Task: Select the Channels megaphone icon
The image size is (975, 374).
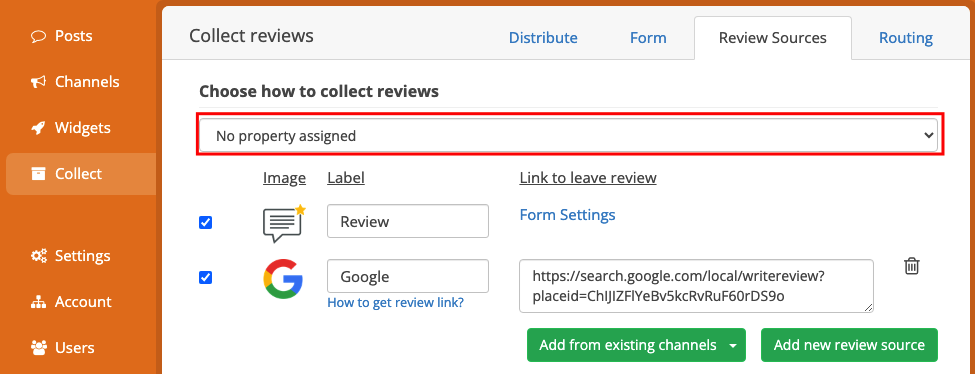Action: (39, 82)
